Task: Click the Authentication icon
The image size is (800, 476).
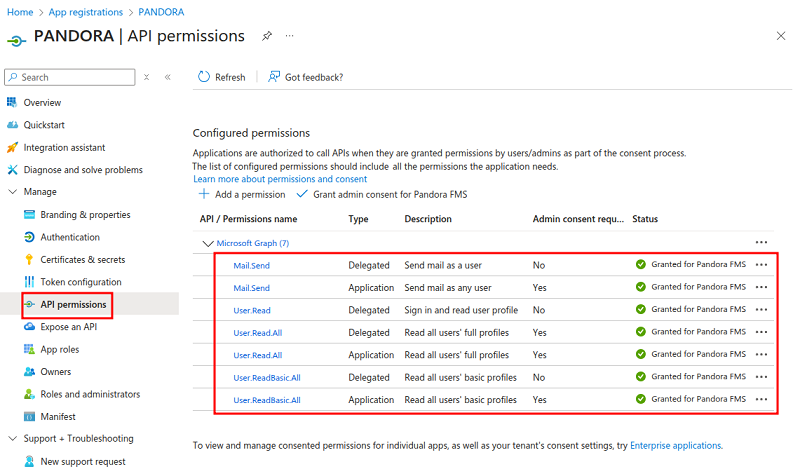Action: coord(30,237)
